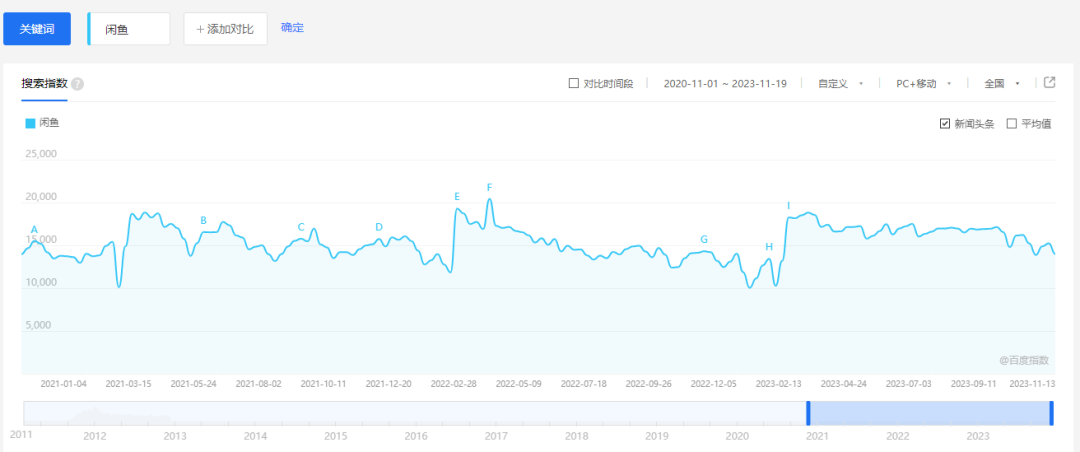Check the 平均值 checkbox

[1012, 124]
